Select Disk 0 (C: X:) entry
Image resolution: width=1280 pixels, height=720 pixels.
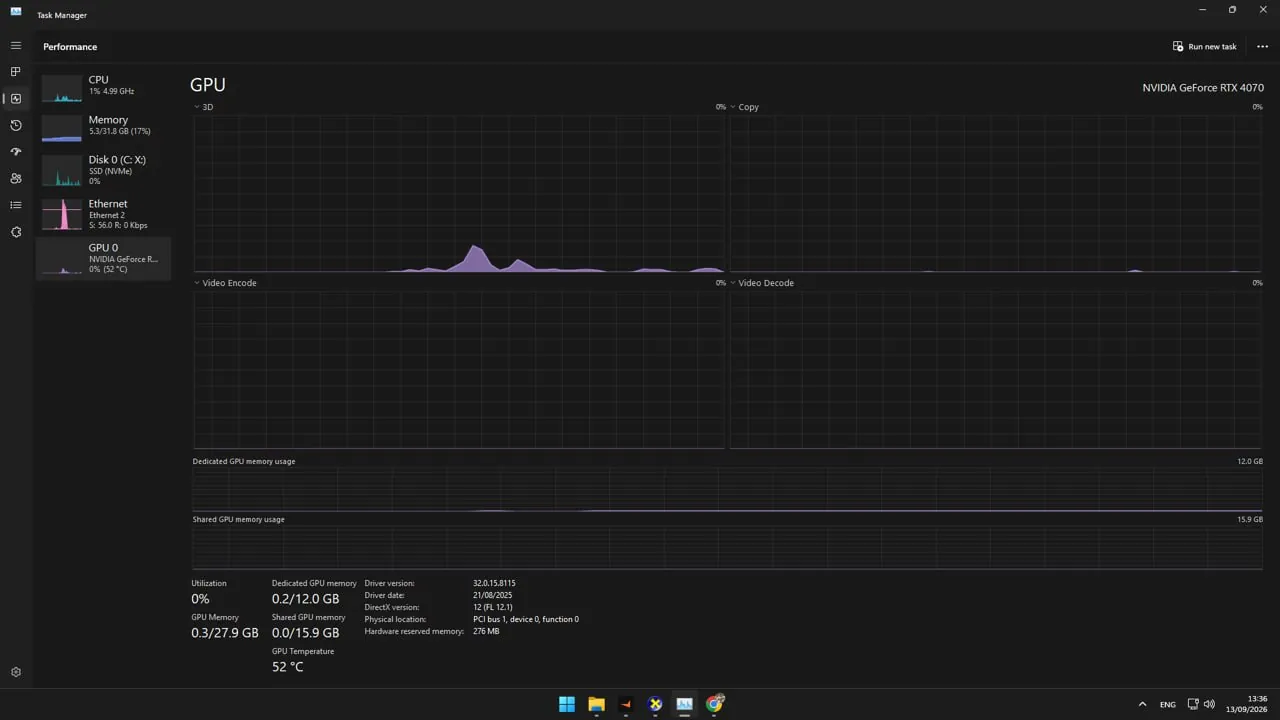tap(103, 170)
